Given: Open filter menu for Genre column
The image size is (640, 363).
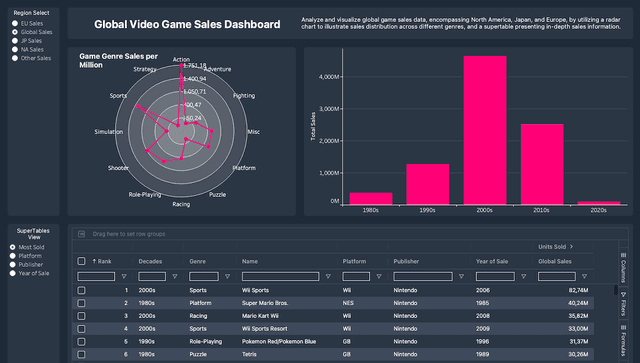Looking at the screenshot, I should pyautogui.click(x=227, y=276).
